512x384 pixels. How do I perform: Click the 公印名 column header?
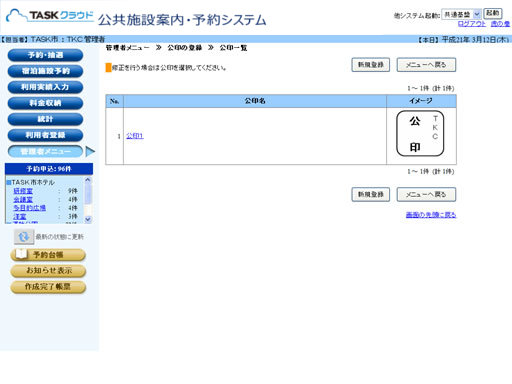pyautogui.click(x=255, y=101)
